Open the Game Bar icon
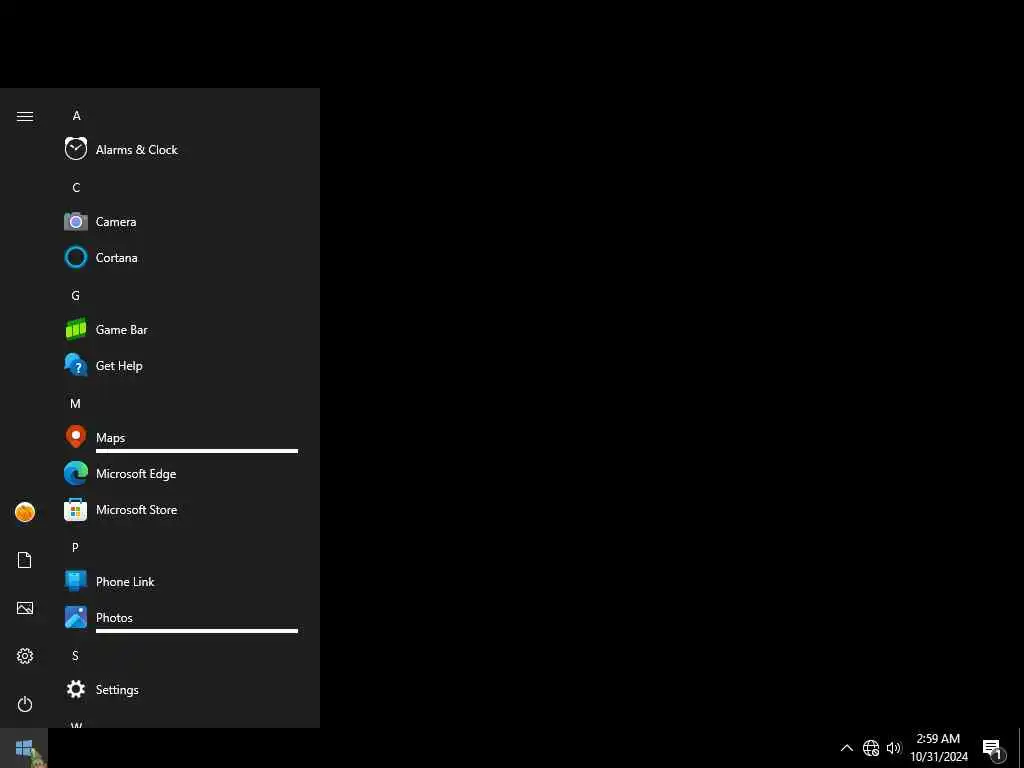 [76, 329]
